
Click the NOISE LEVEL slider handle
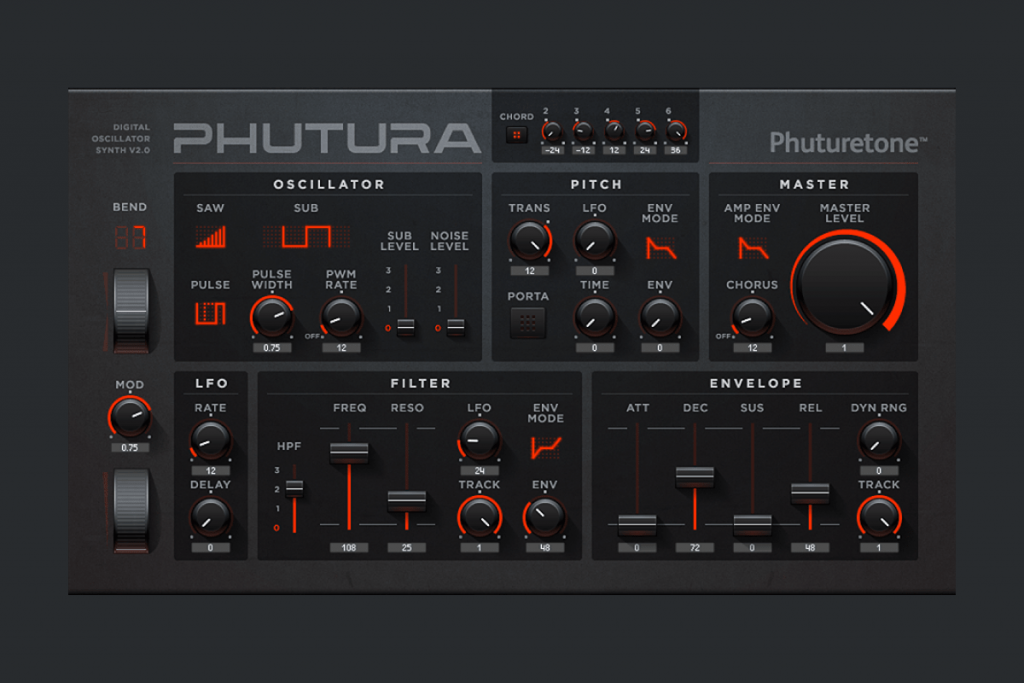[455, 326]
